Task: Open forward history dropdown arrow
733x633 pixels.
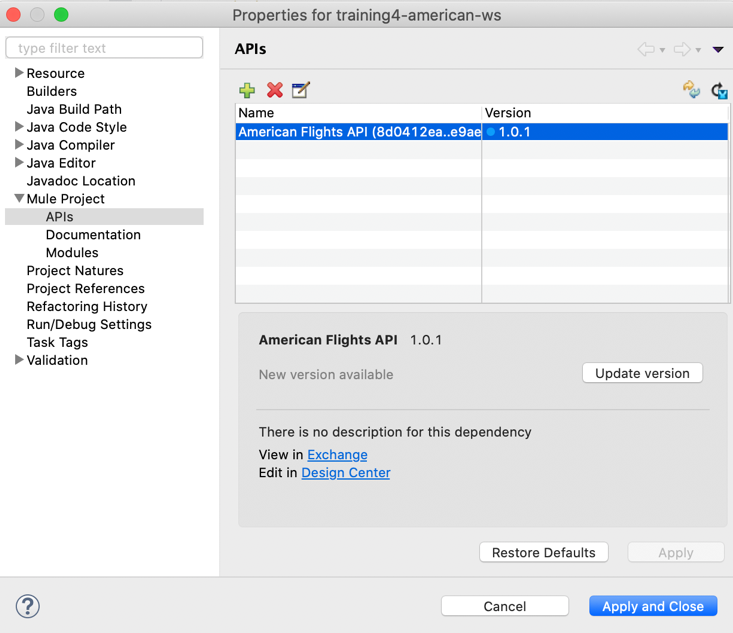Action: tap(698, 50)
